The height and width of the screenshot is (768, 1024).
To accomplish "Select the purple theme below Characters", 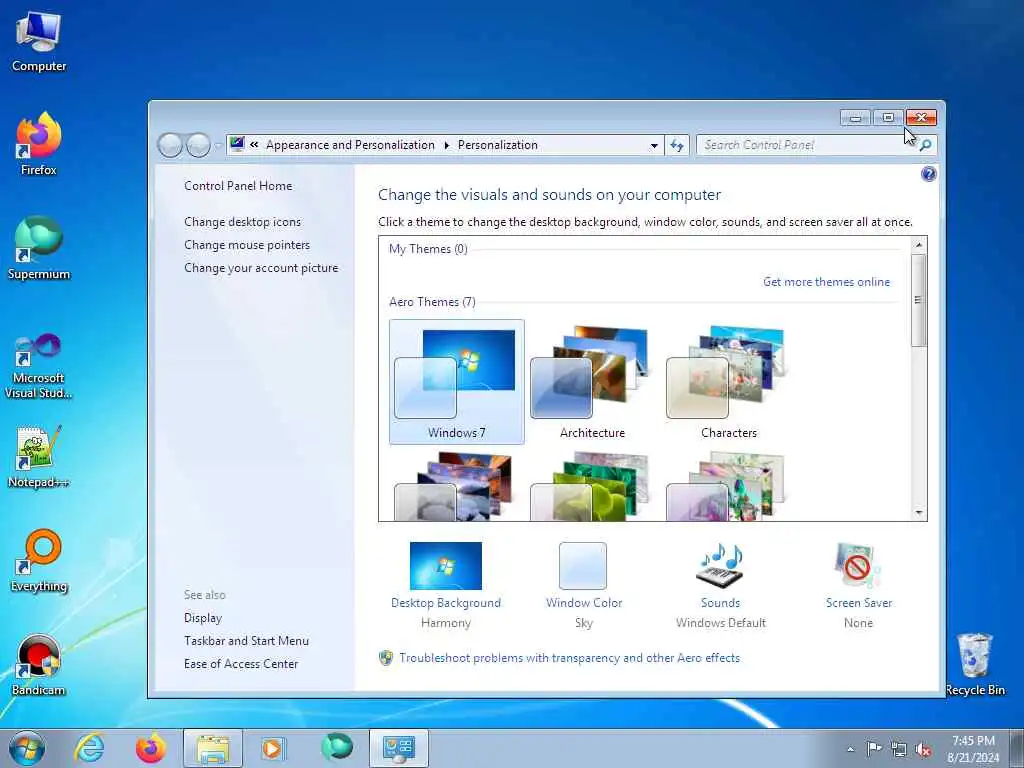I will point(728,486).
